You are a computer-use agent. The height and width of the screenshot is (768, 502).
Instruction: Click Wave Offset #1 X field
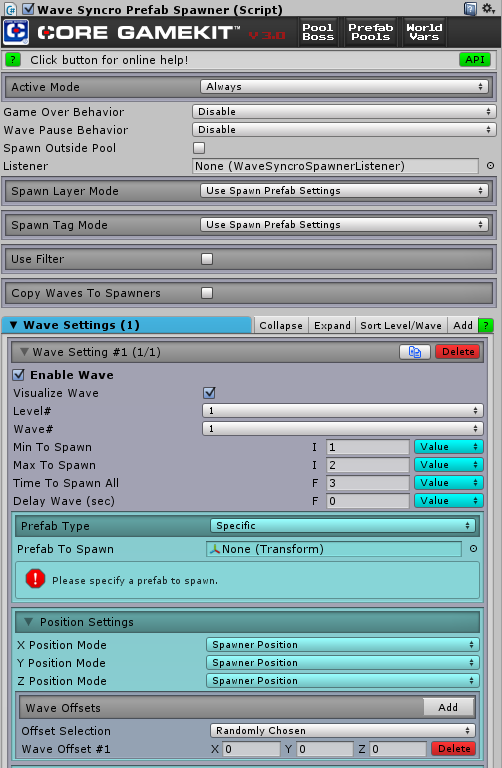pyautogui.click(x=251, y=748)
